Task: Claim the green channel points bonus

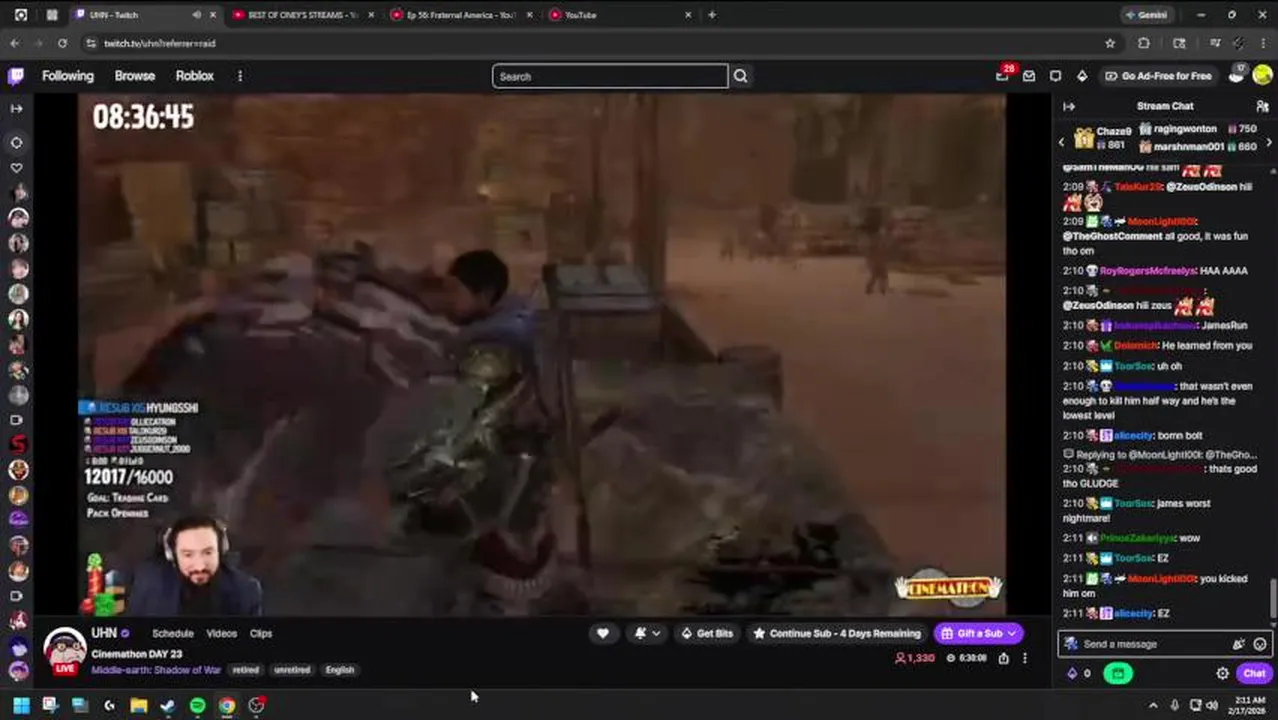Action: 1118,673
